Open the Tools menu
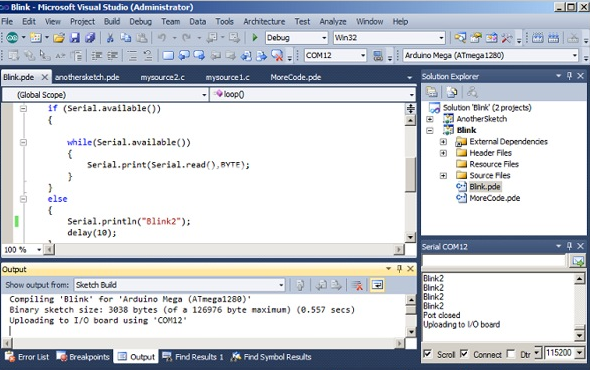590x370 pixels. click(x=224, y=21)
